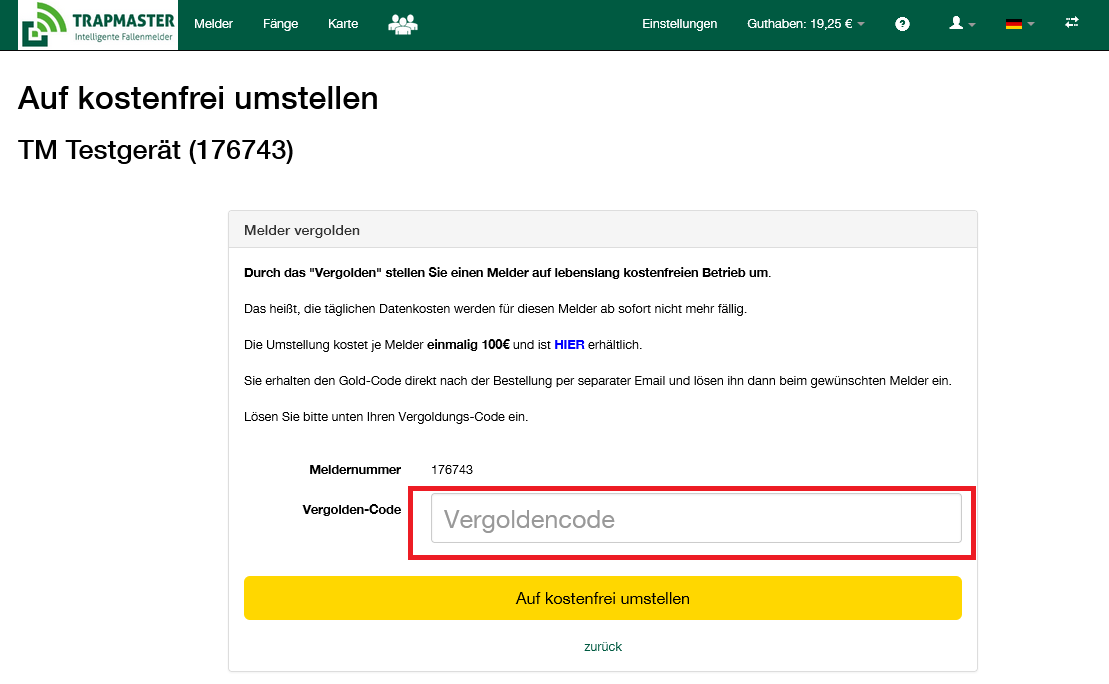Open the user account menu
The image size is (1109, 684).
click(x=961, y=24)
